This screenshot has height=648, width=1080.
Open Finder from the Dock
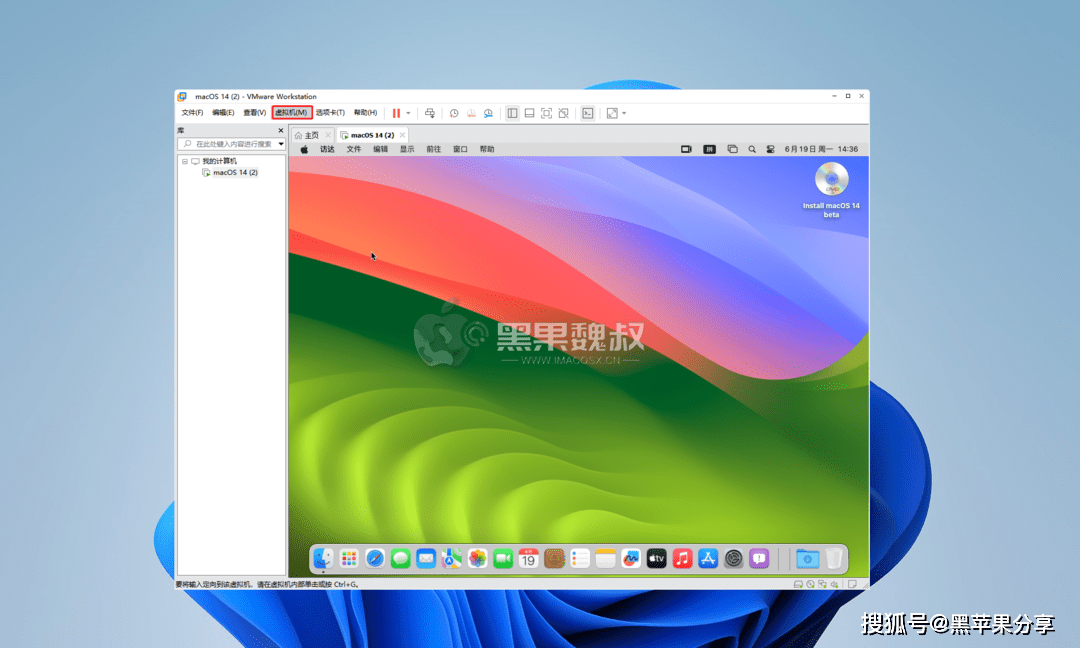click(x=323, y=558)
